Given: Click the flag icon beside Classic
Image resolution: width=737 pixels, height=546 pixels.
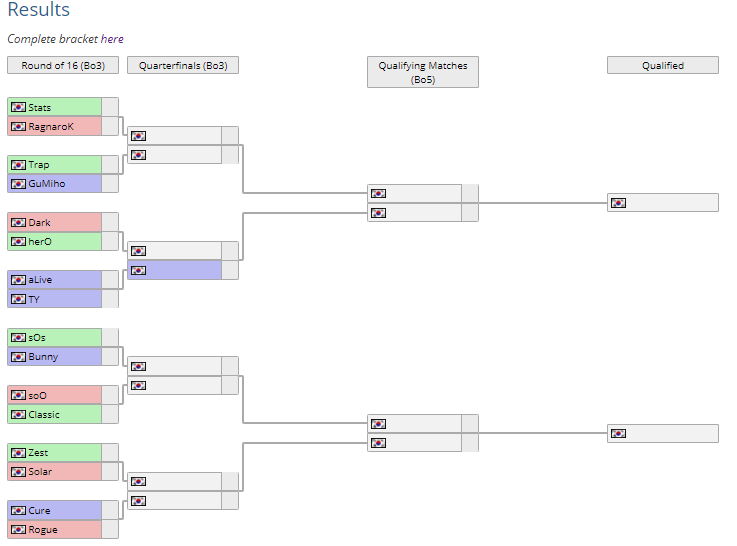Looking at the screenshot, I should click(18, 414).
